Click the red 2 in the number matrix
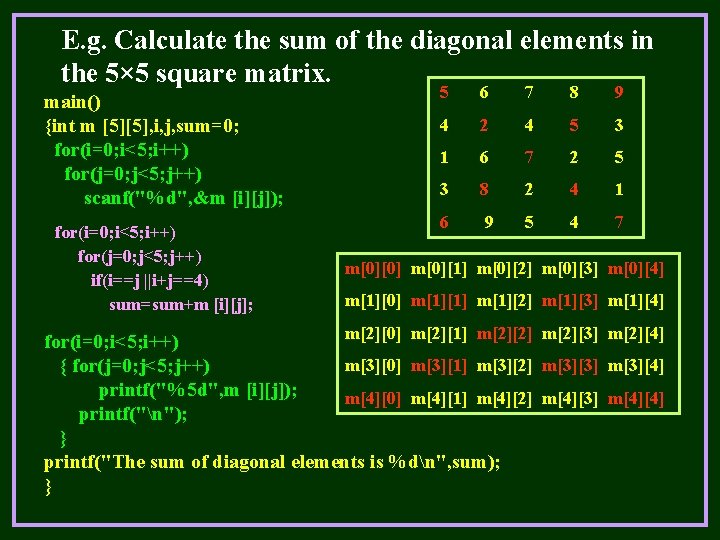Viewport: 720px width, 540px height. pos(484,125)
